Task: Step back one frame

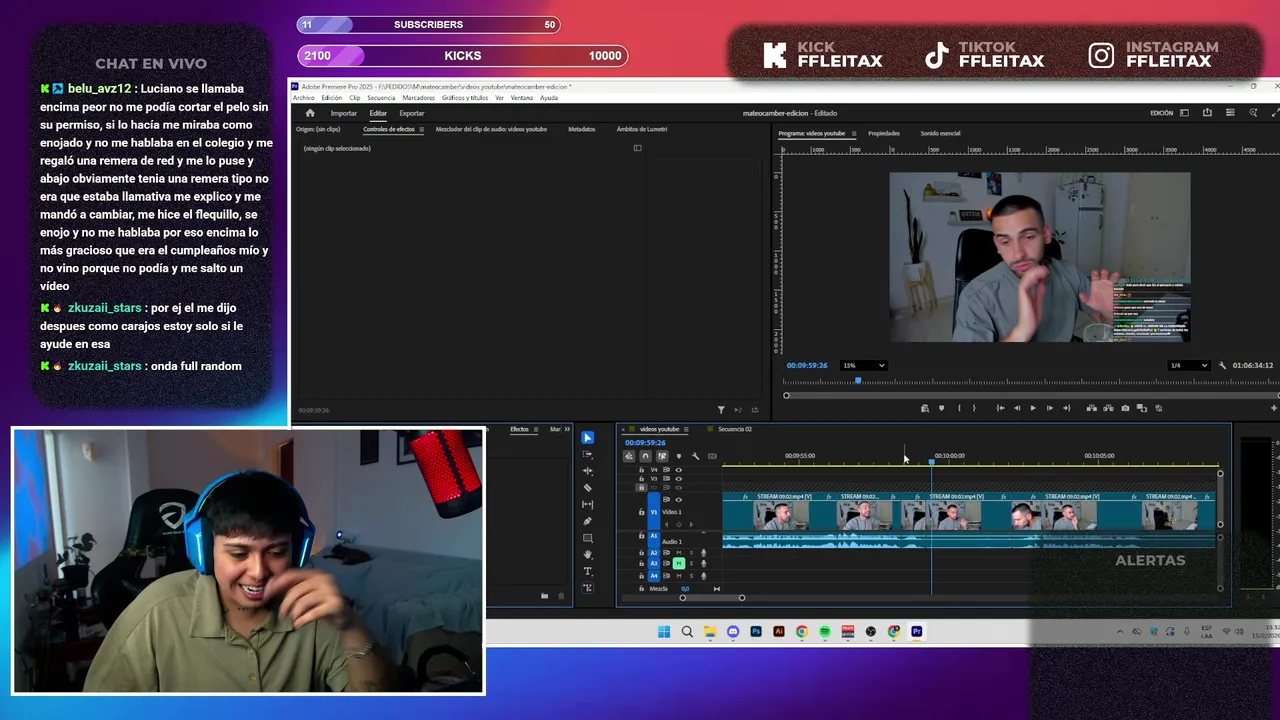Action: pos(1017,408)
